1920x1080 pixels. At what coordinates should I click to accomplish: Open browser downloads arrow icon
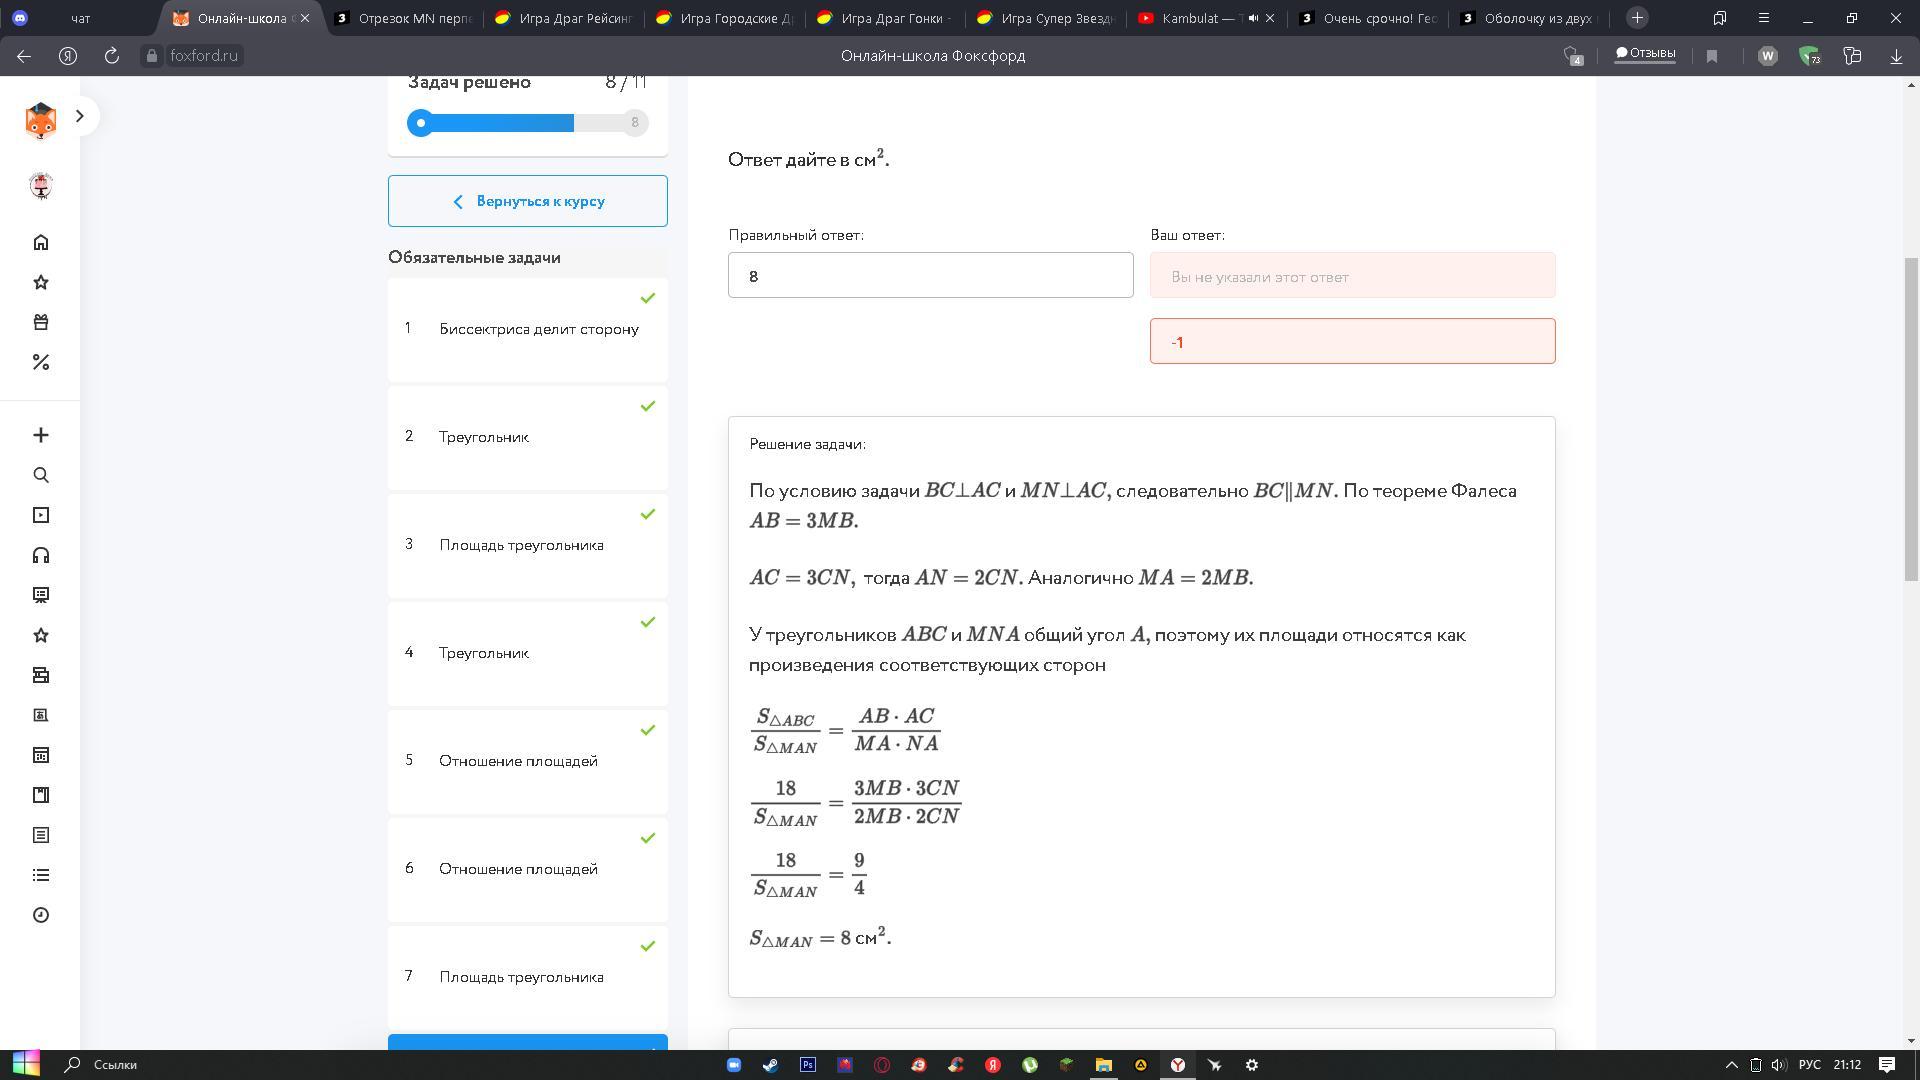point(1896,56)
